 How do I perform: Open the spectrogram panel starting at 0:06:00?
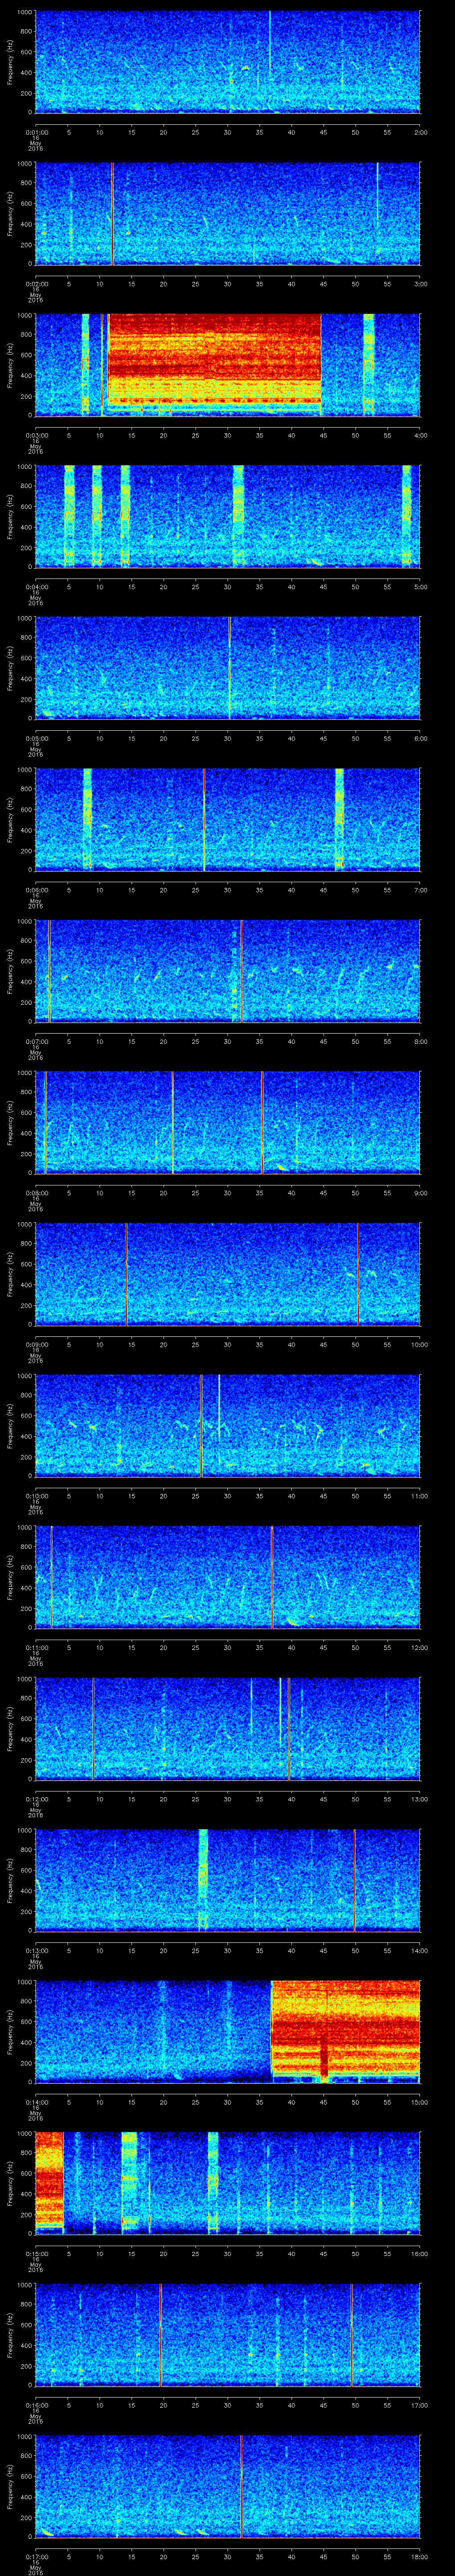point(227,819)
